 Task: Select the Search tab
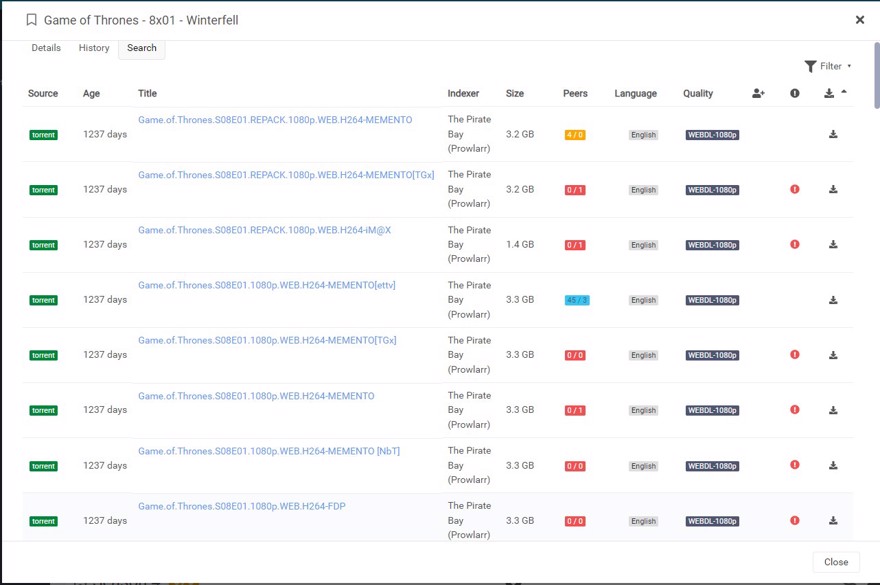click(x=142, y=48)
